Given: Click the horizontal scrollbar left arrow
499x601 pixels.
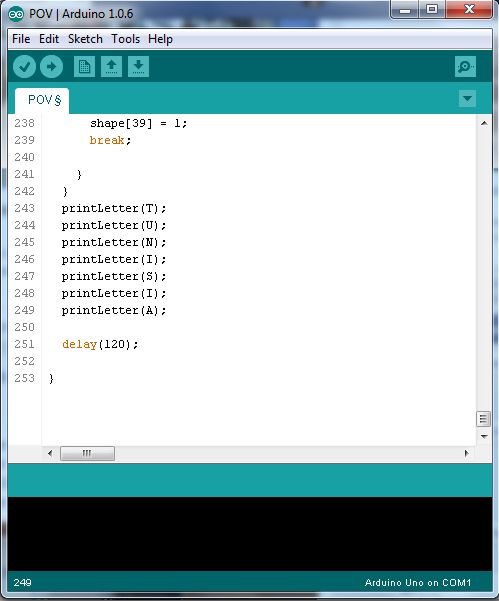Looking at the screenshot, I should pyautogui.click(x=50, y=453).
